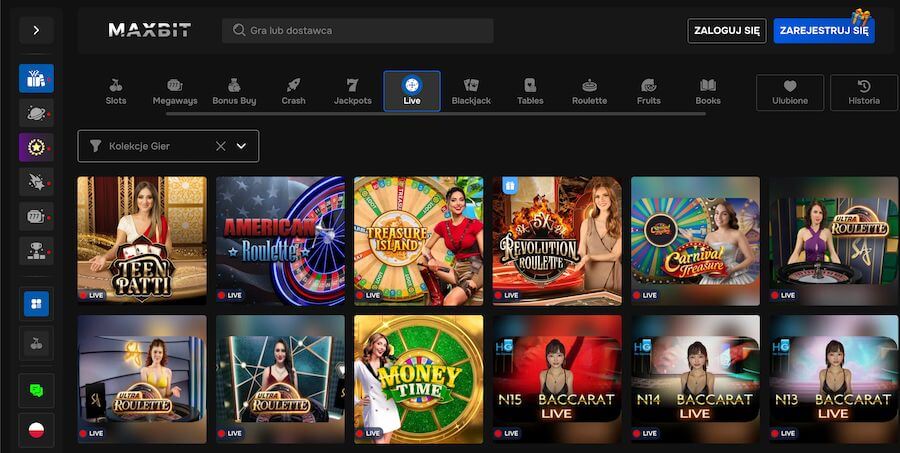Click the 777 slot icon in sidebar
Screen dimensions: 900x453
(x=36, y=215)
